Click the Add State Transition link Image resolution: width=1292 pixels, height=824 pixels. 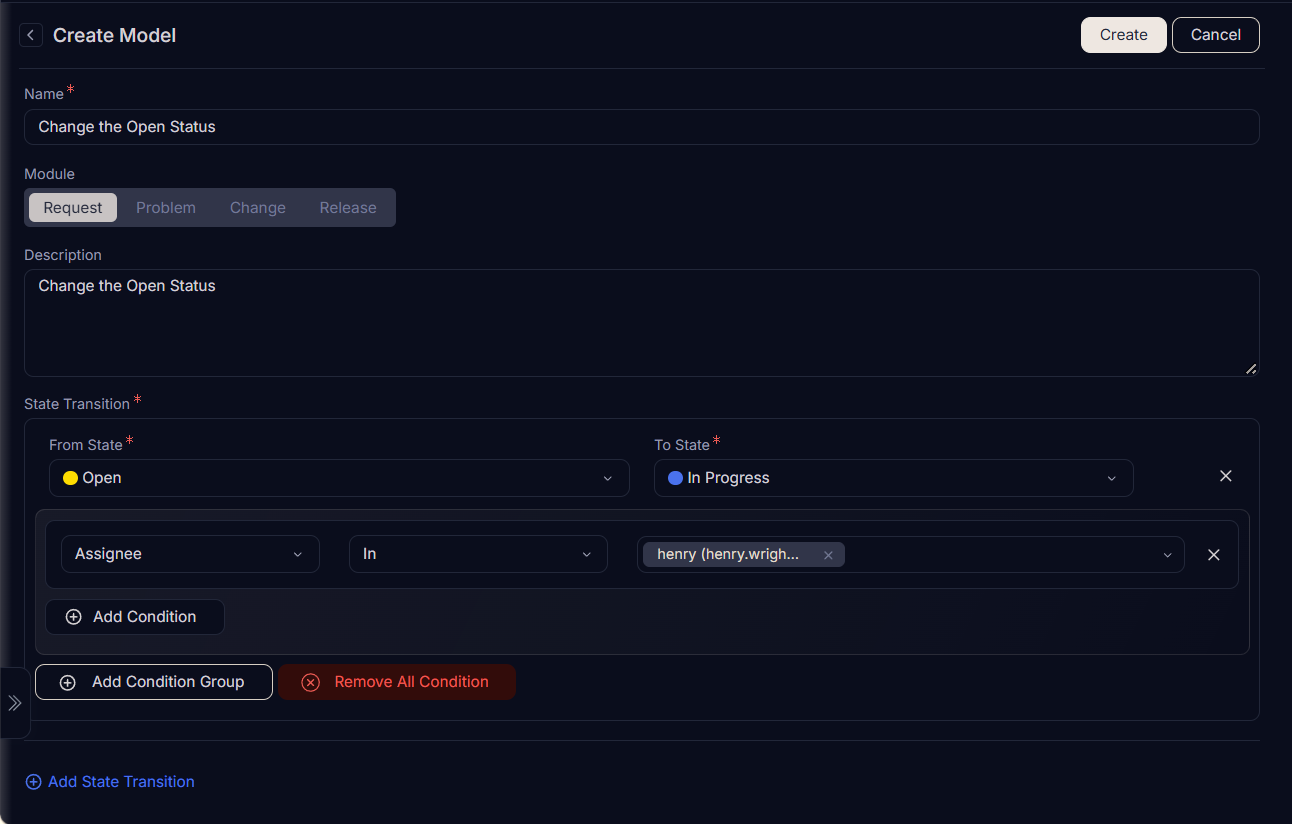click(110, 782)
